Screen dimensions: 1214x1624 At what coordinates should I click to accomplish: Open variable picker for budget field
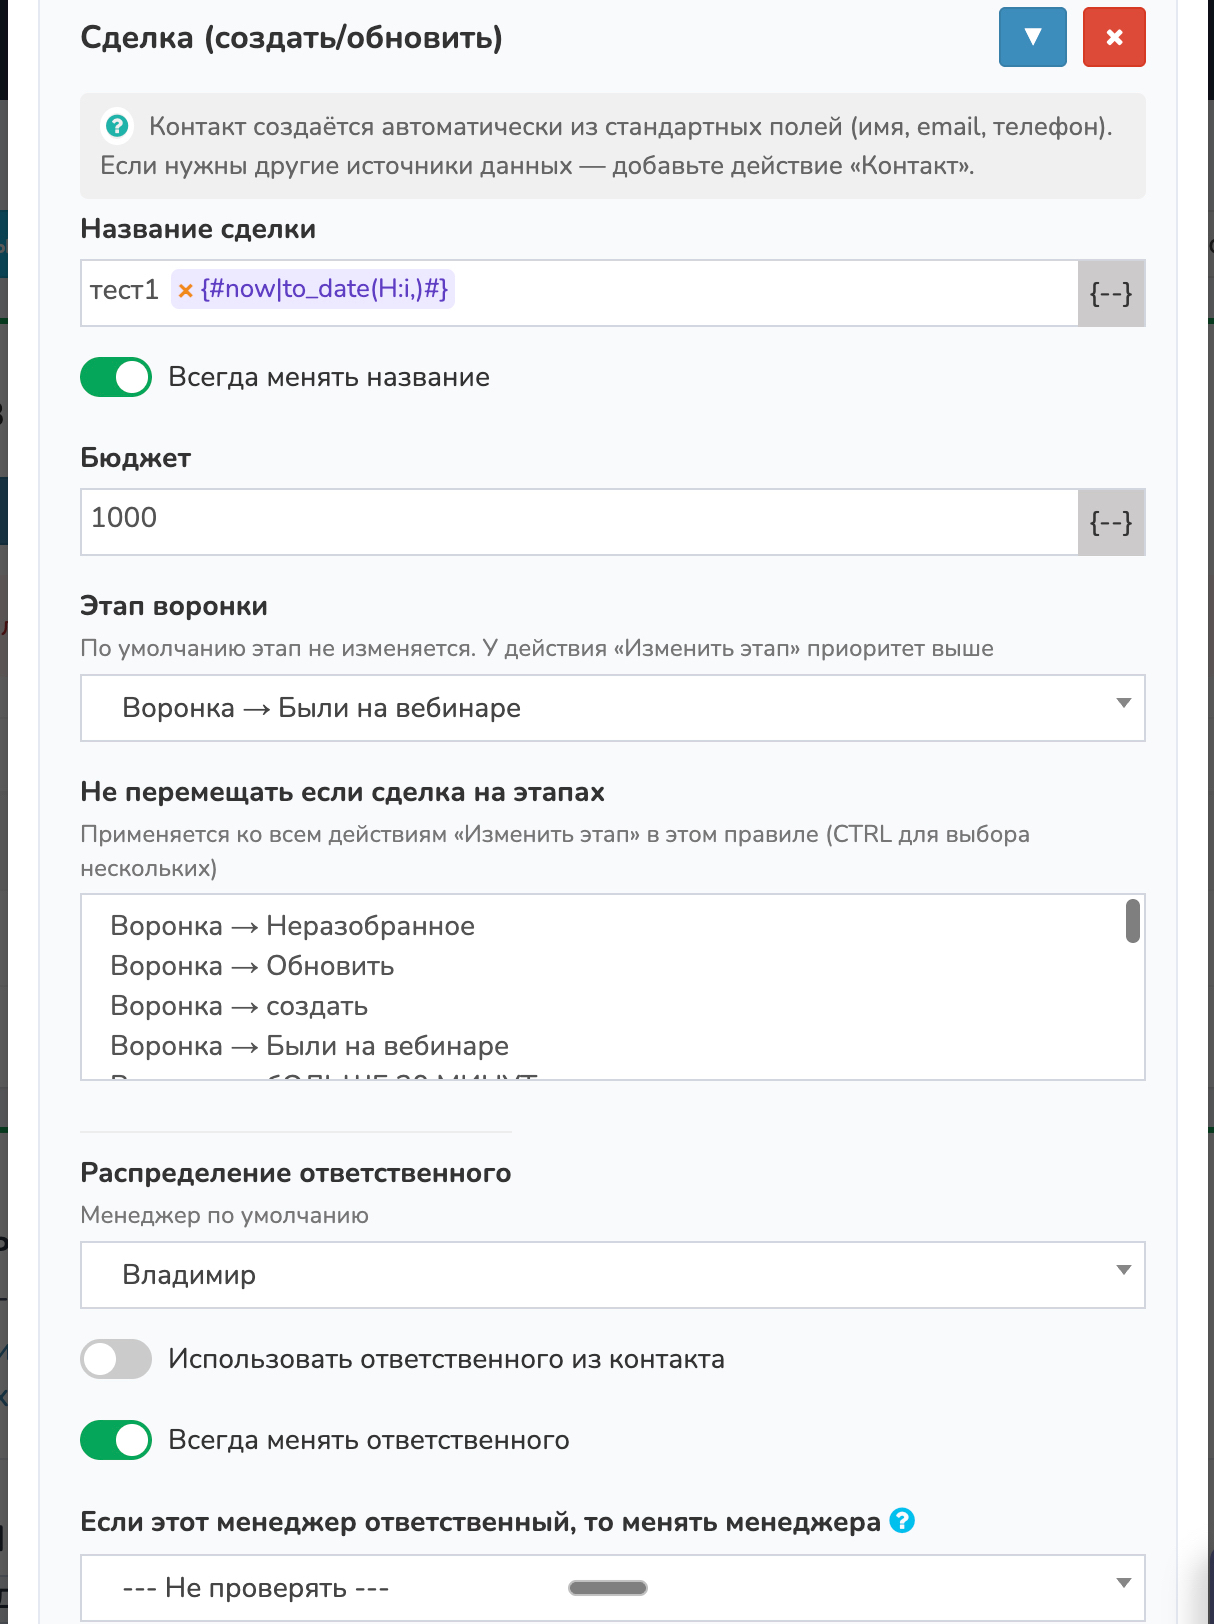pos(1110,522)
